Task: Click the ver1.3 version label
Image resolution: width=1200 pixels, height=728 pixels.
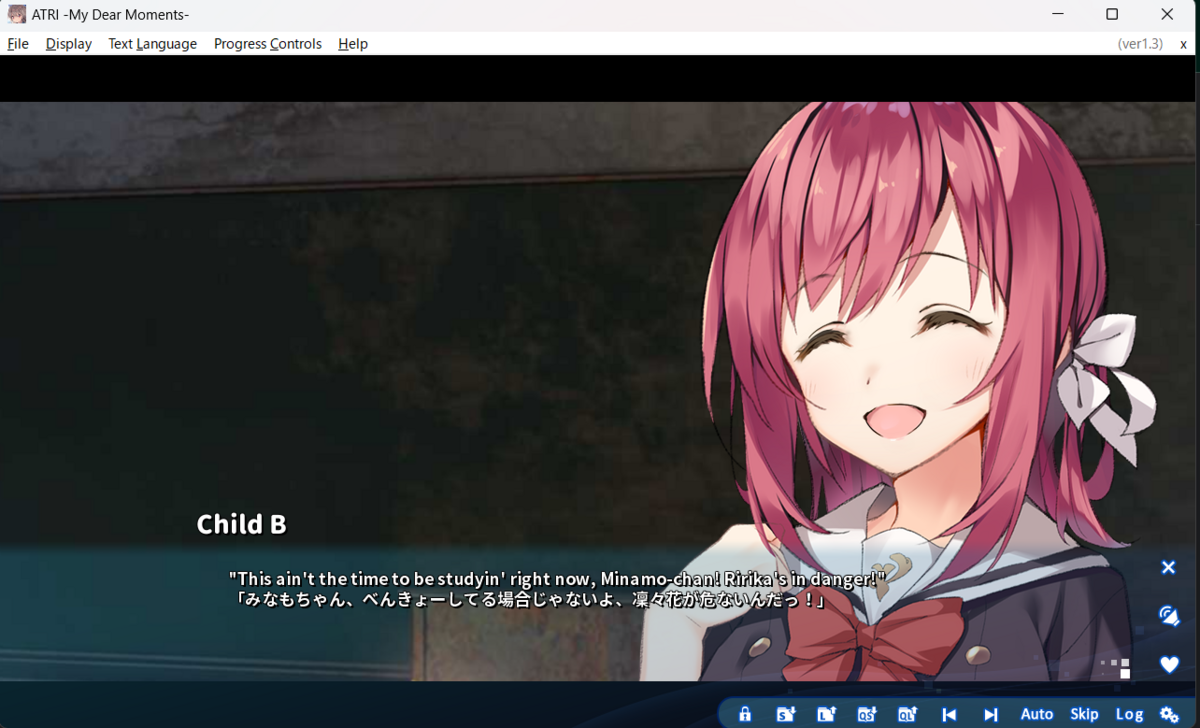Action: [1140, 44]
